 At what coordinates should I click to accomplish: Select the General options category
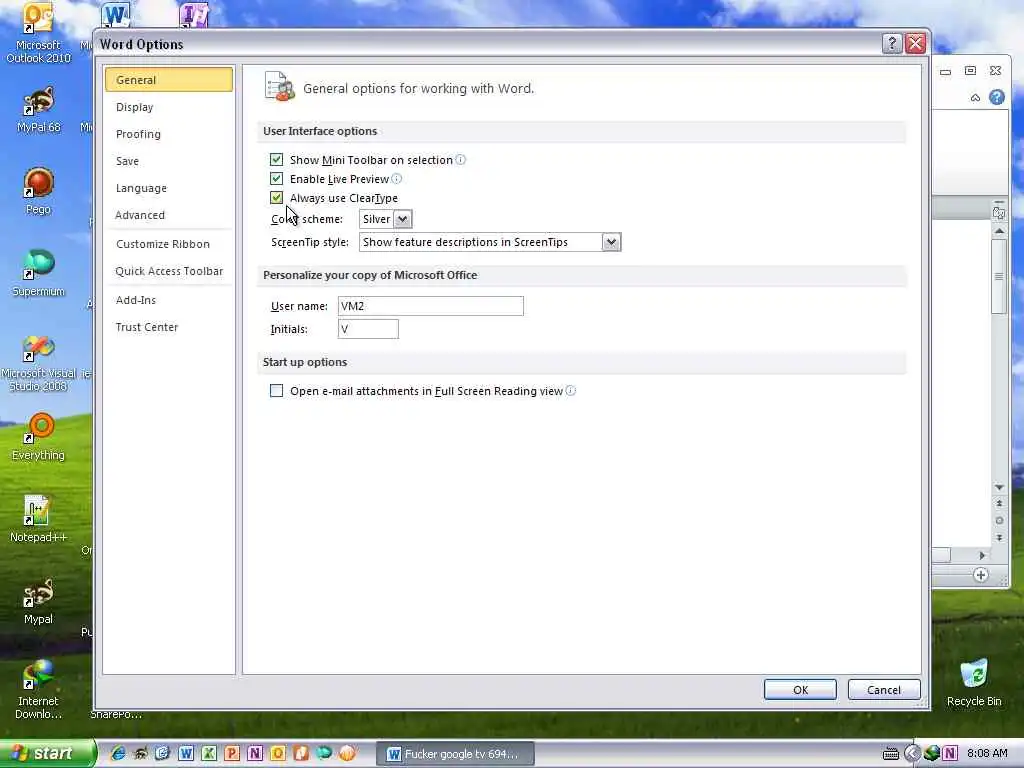(x=168, y=80)
